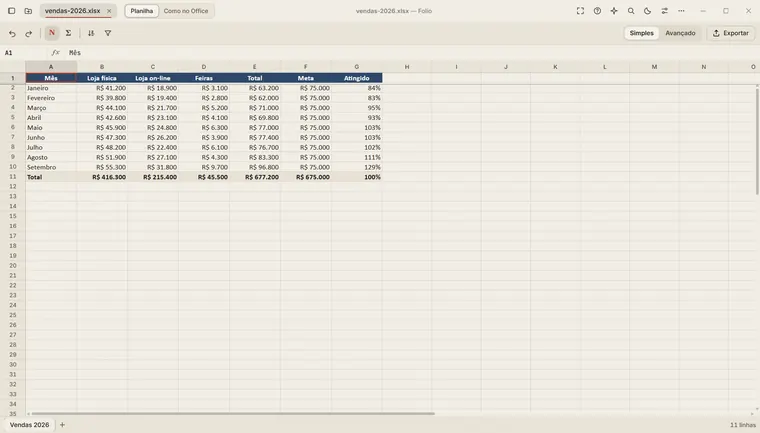
Task: Click the Atingido header cell
Action: (x=357, y=78)
